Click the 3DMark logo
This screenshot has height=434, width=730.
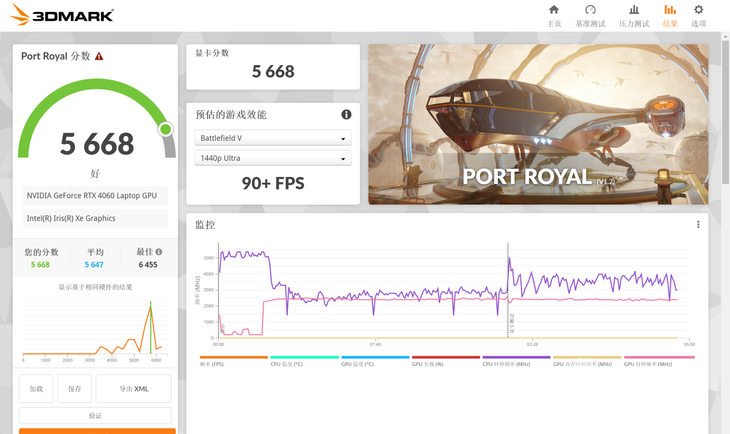[61, 15]
